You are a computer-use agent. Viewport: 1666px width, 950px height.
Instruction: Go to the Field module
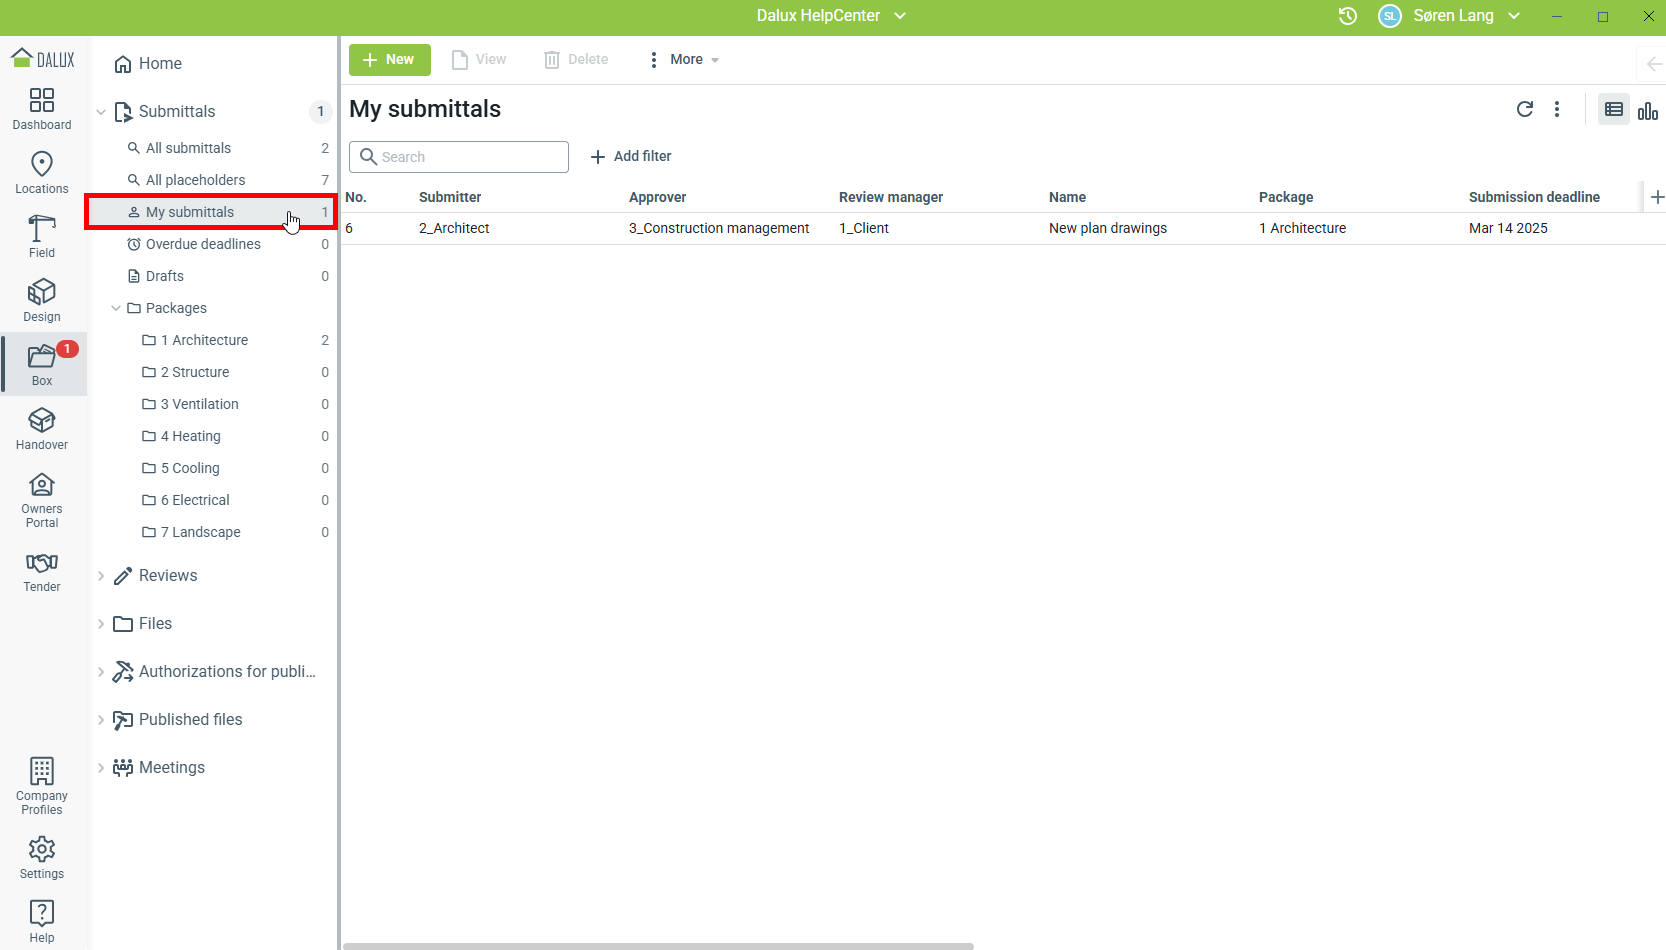click(42, 237)
